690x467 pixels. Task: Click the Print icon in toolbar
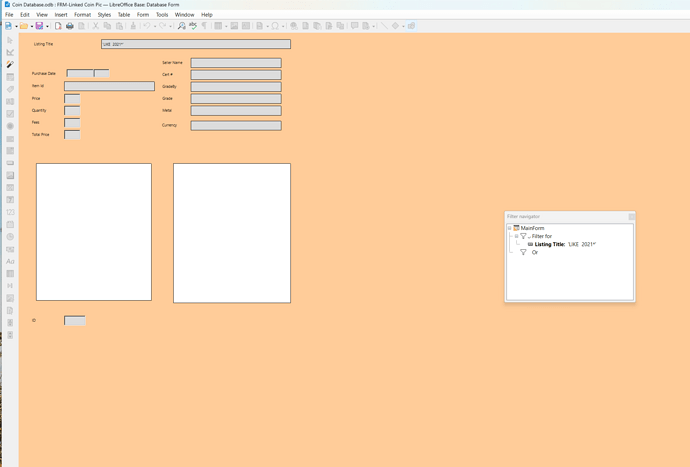(69, 26)
